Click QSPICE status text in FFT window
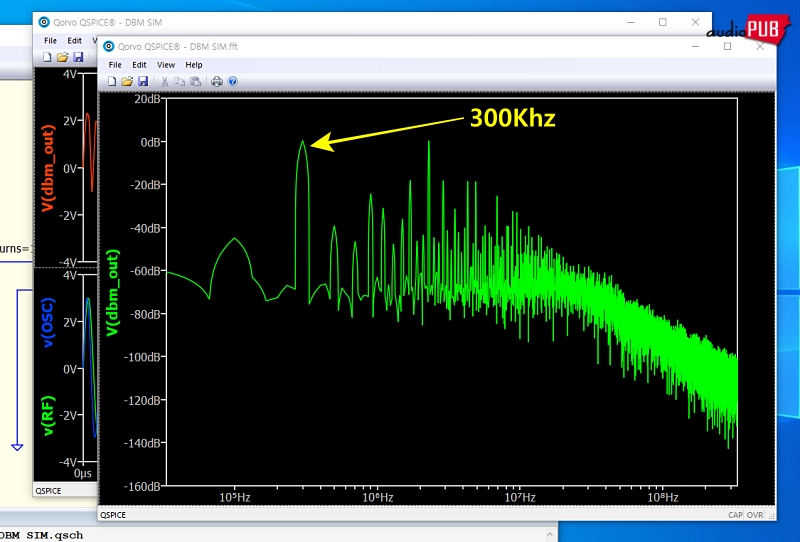 pyautogui.click(x=113, y=515)
